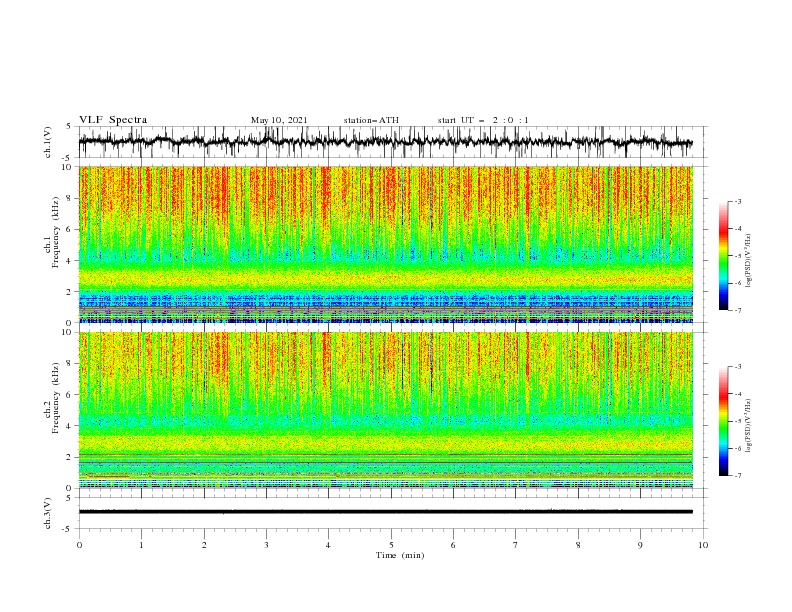
Task: Select the "ch.1 Frequency (kHz)" axis label
Action: tap(52, 231)
